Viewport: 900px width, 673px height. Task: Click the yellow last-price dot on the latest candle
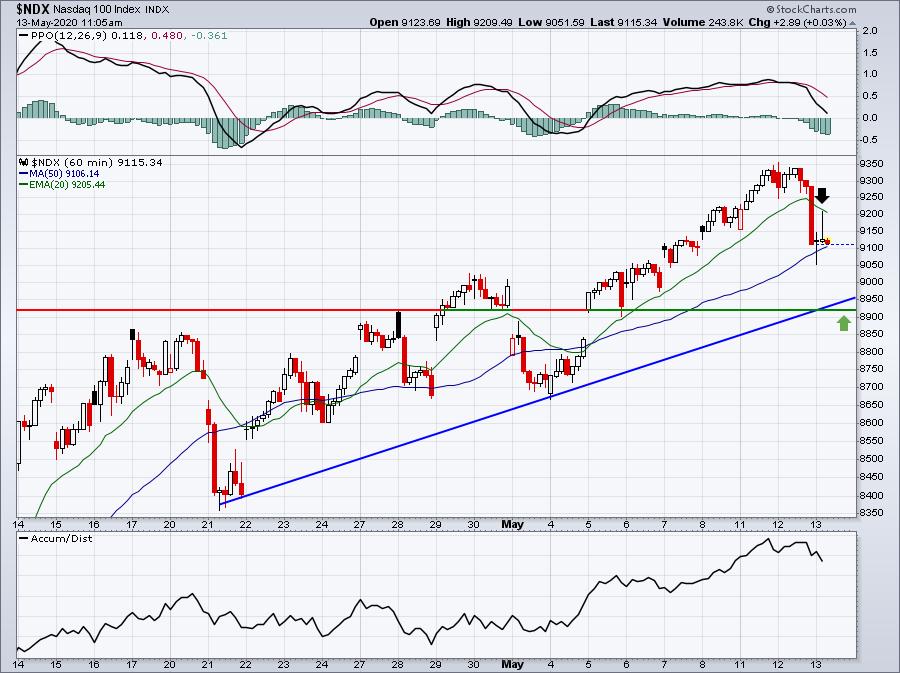point(827,242)
